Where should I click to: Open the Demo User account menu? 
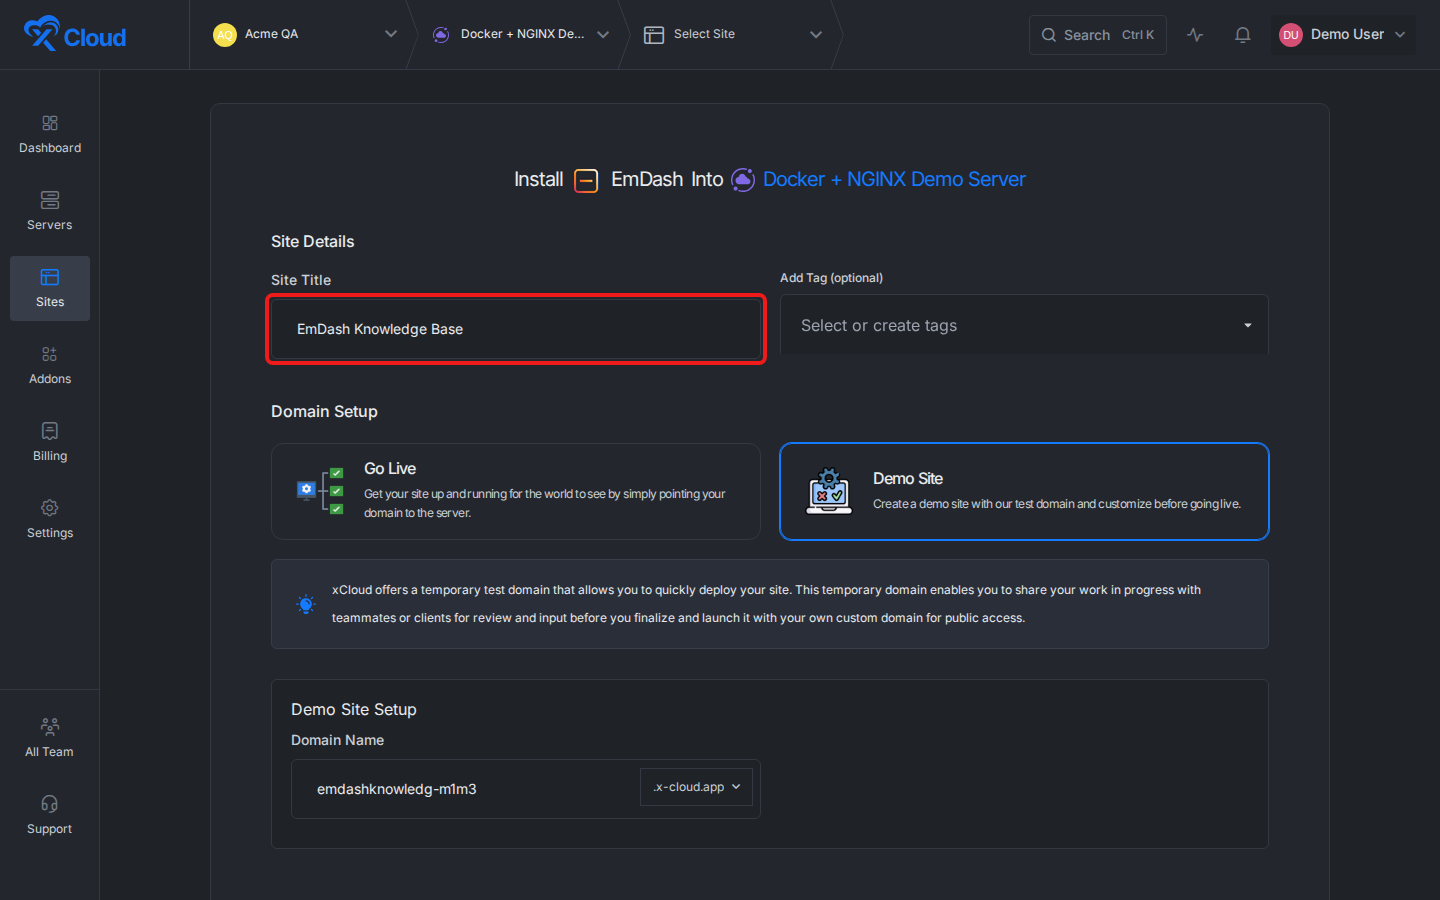pos(1343,35)
